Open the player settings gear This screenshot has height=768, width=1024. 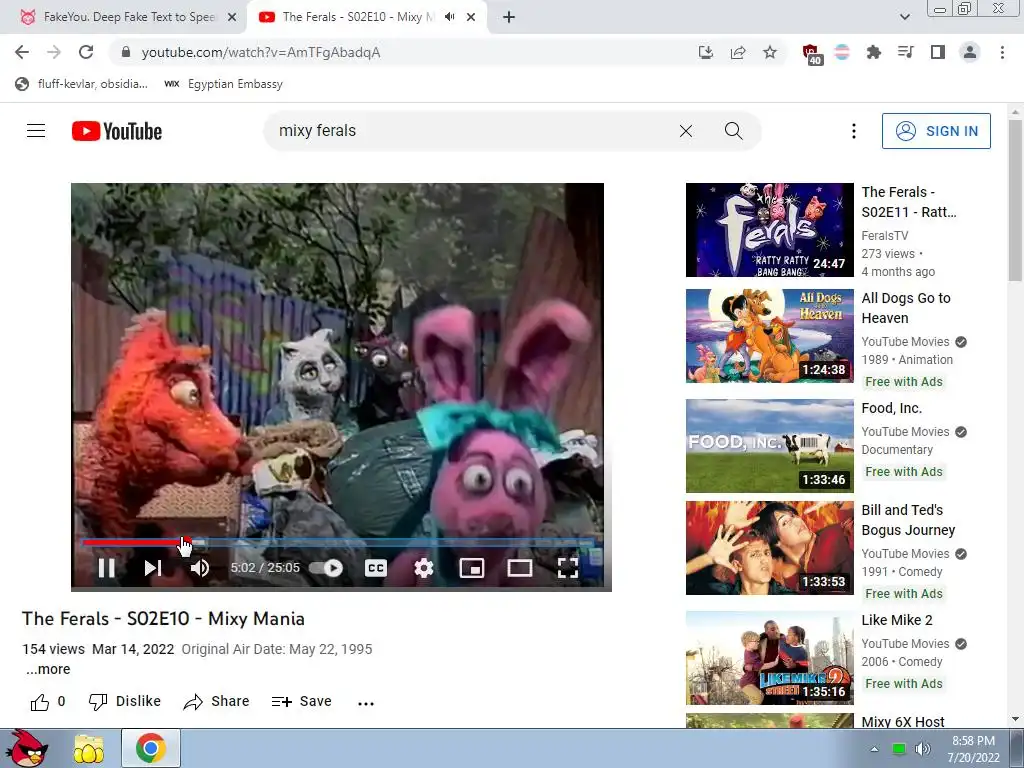(x=424, y=568)
